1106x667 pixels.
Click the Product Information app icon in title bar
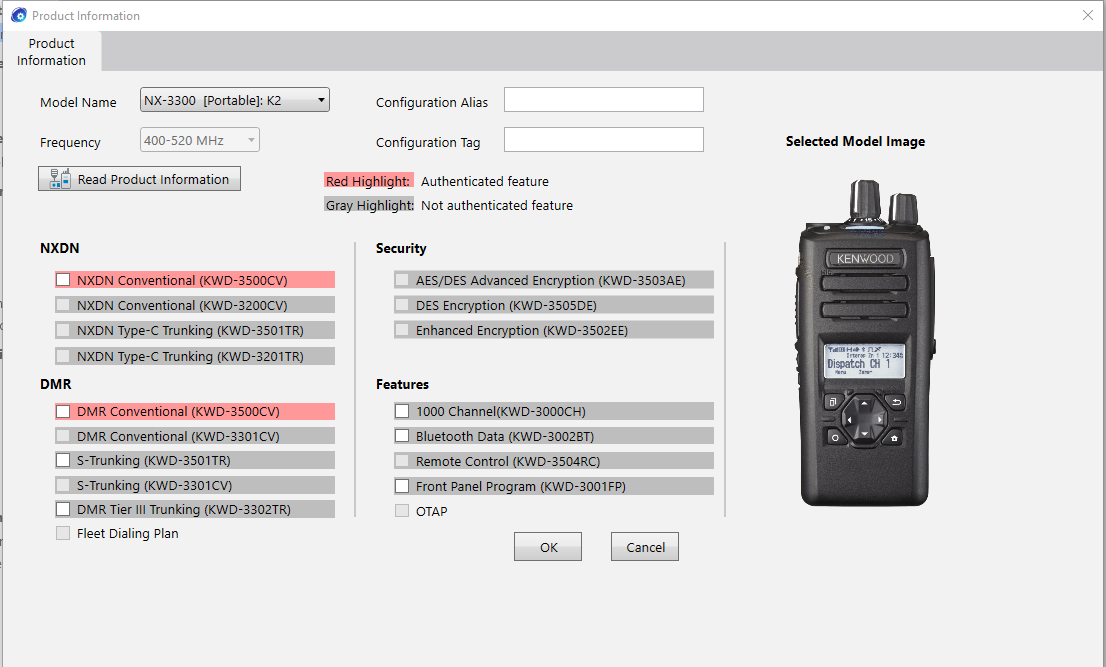(19, 15)
